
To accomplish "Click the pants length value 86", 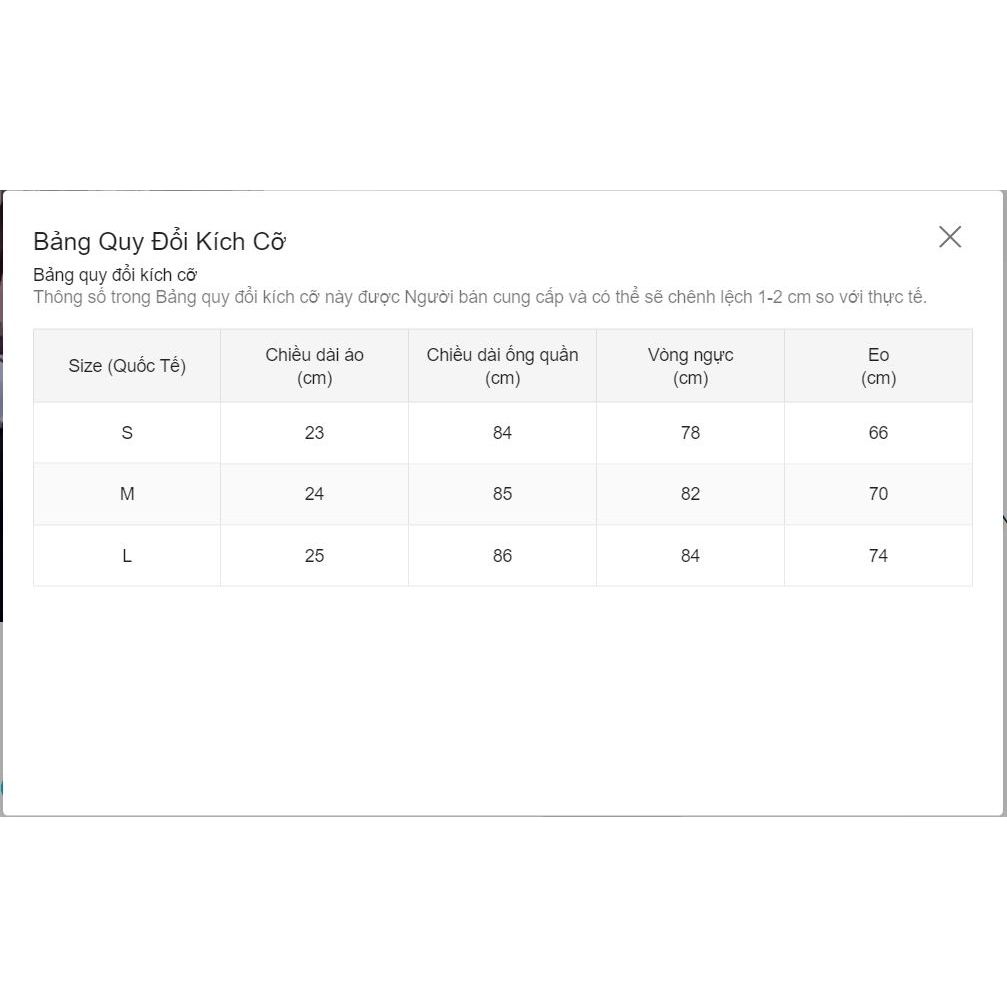I will (x=502, y=556).
